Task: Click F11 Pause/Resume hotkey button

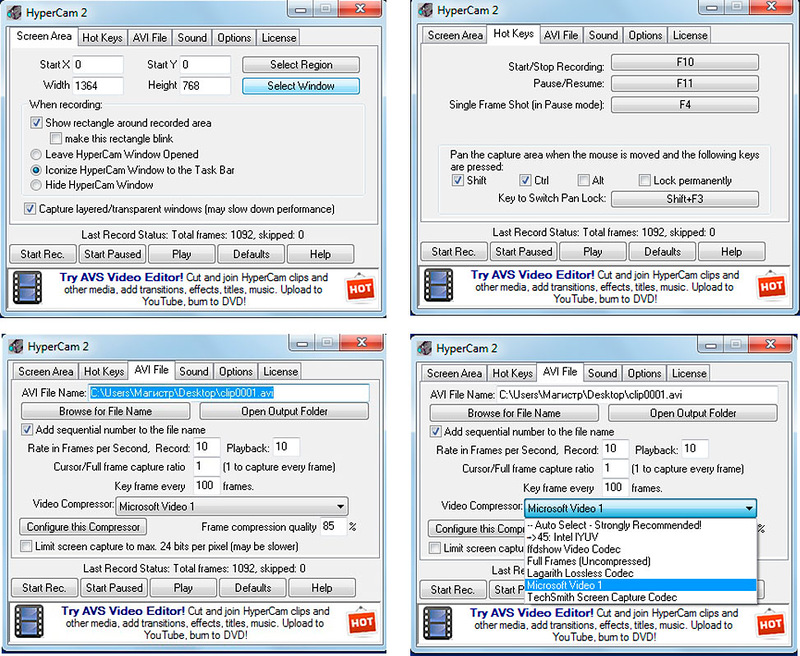Action: (685, 84)
